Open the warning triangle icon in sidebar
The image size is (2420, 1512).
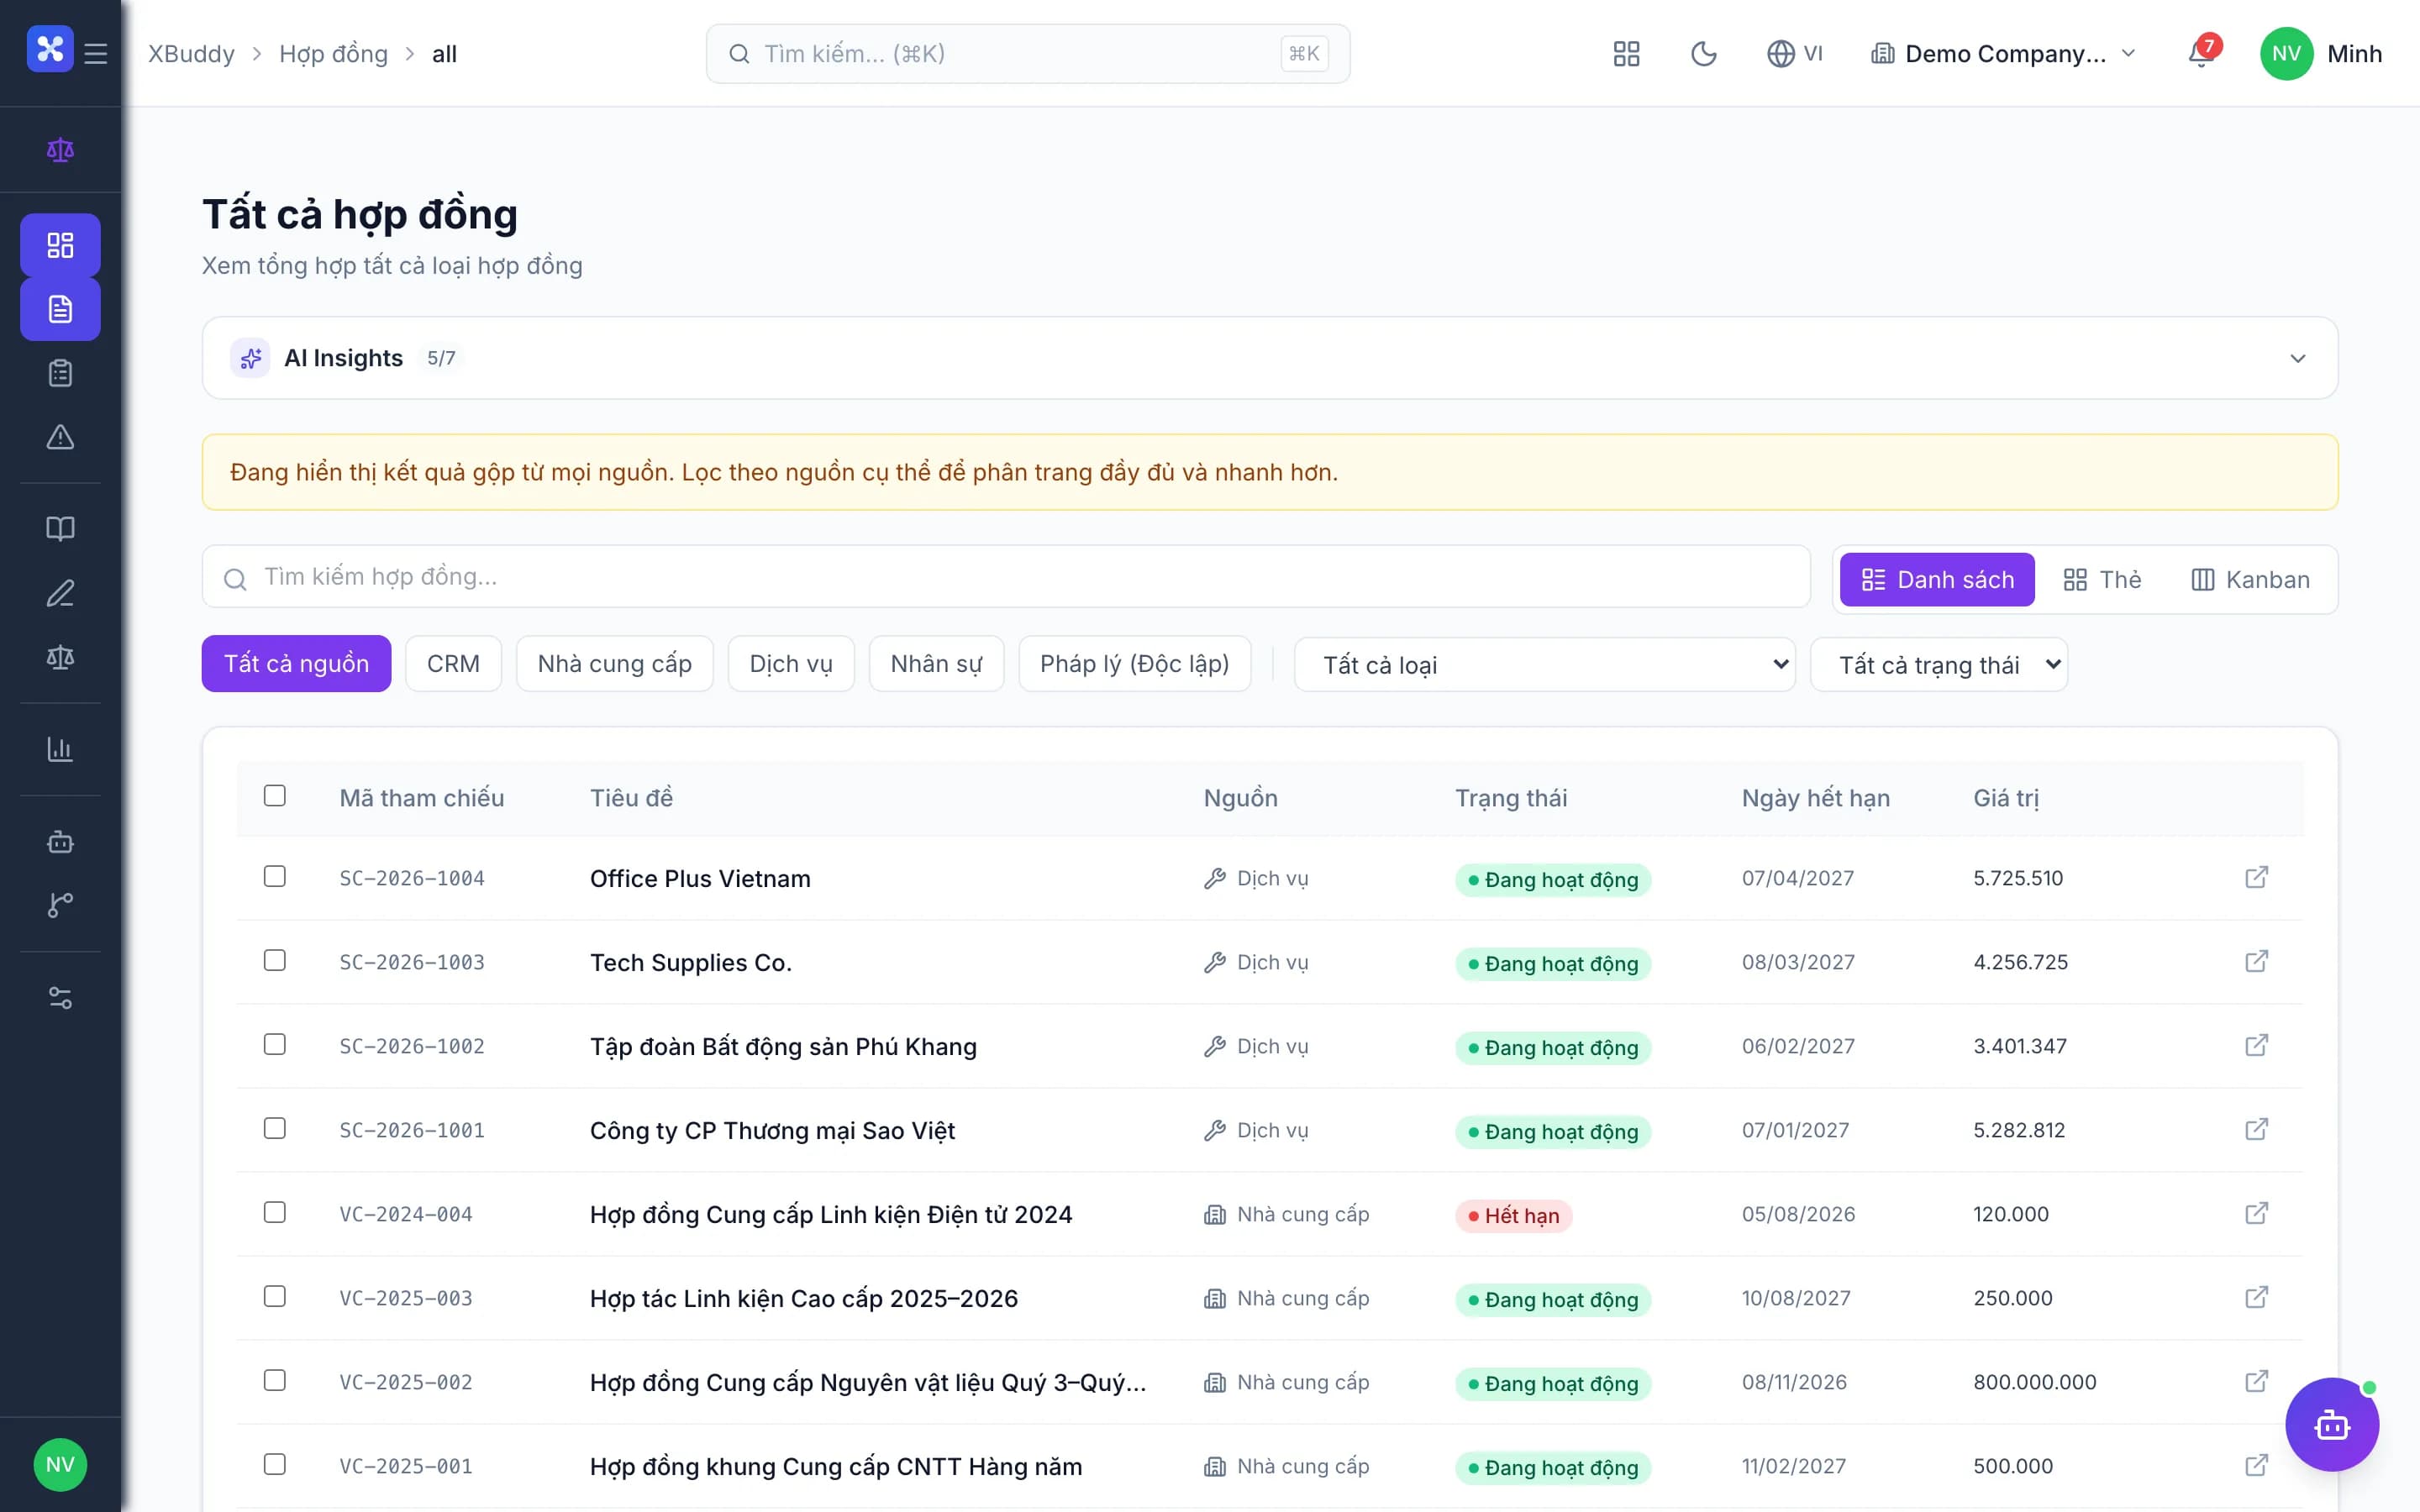coord(60,437)
